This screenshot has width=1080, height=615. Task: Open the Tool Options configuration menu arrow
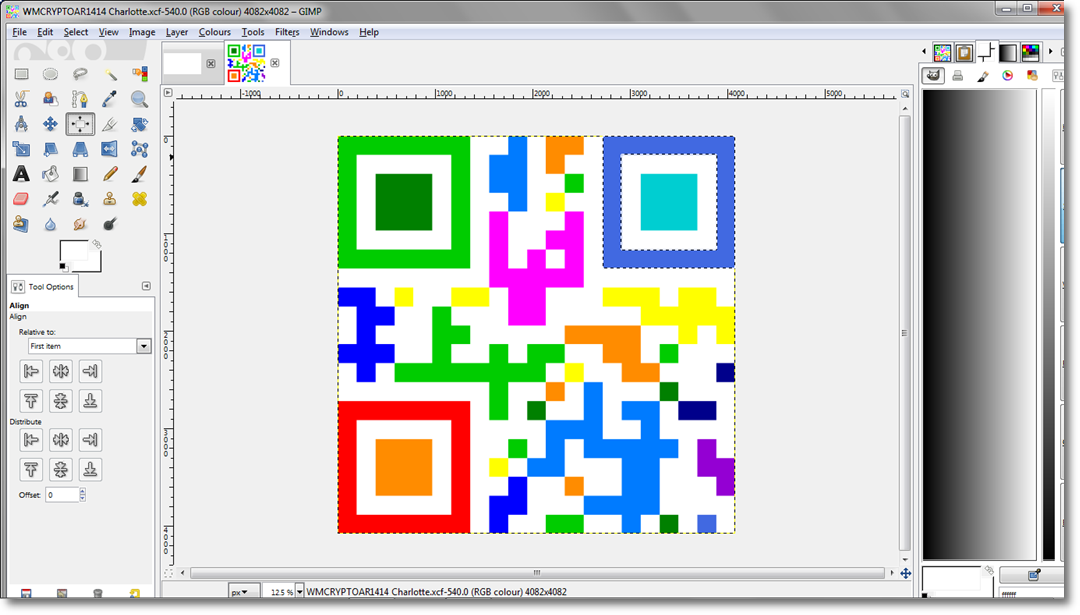(x=146, y=286)
